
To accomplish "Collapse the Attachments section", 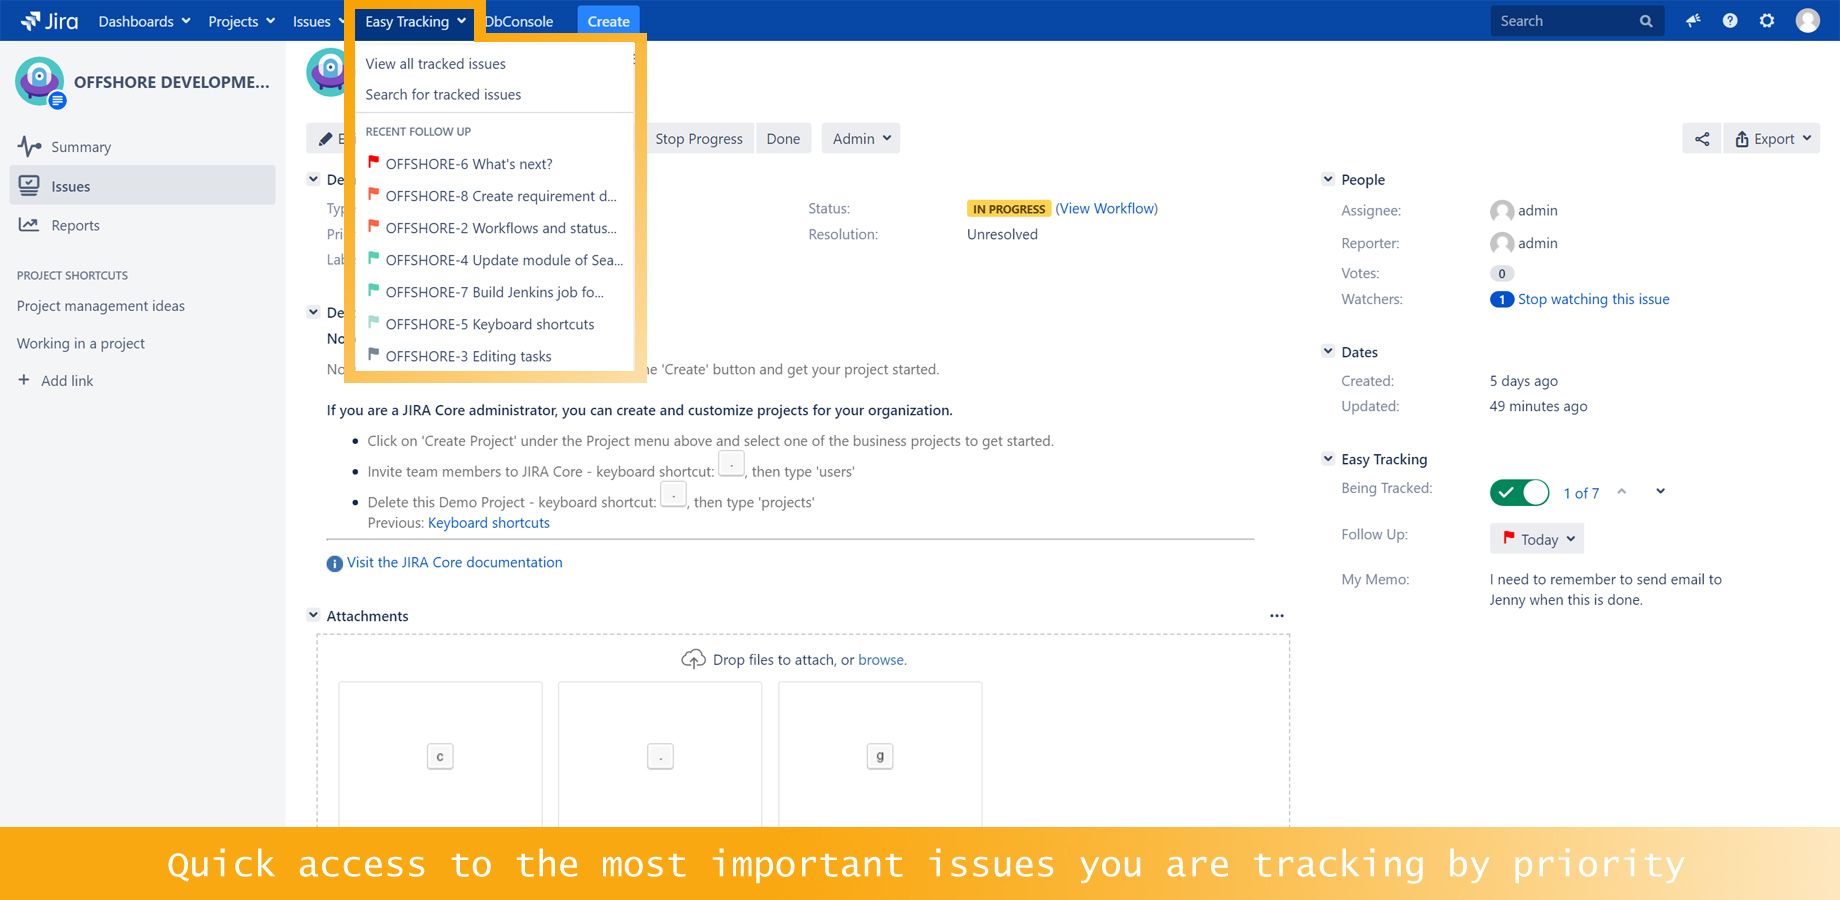I will (x=313, y=615).
